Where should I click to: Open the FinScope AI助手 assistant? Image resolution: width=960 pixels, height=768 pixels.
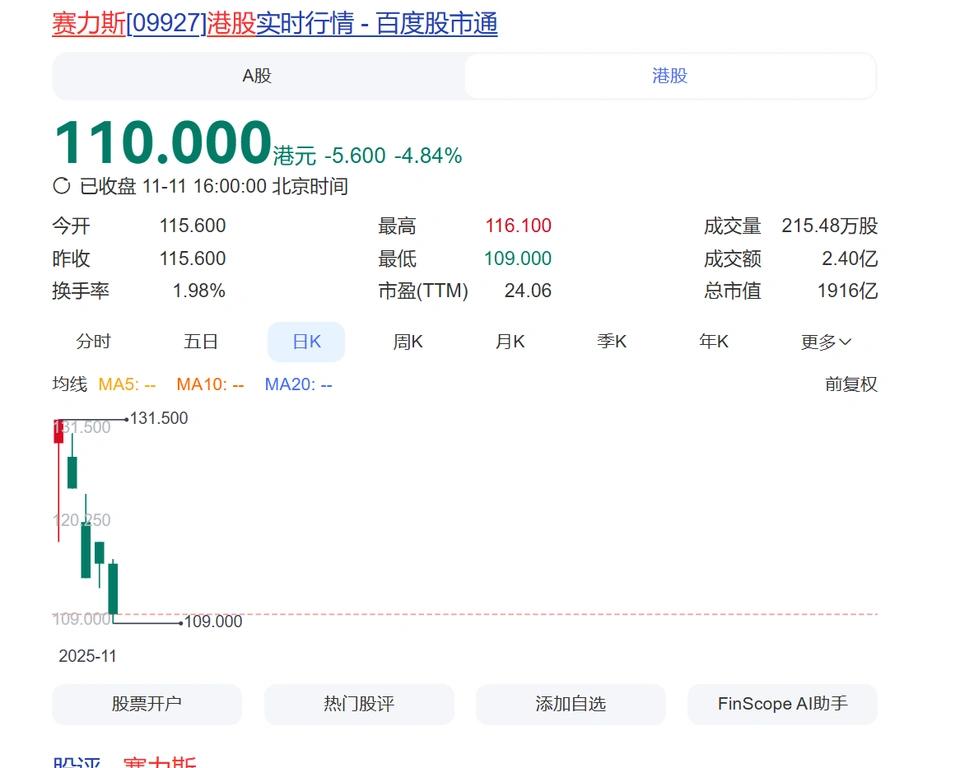pos(783,704)
